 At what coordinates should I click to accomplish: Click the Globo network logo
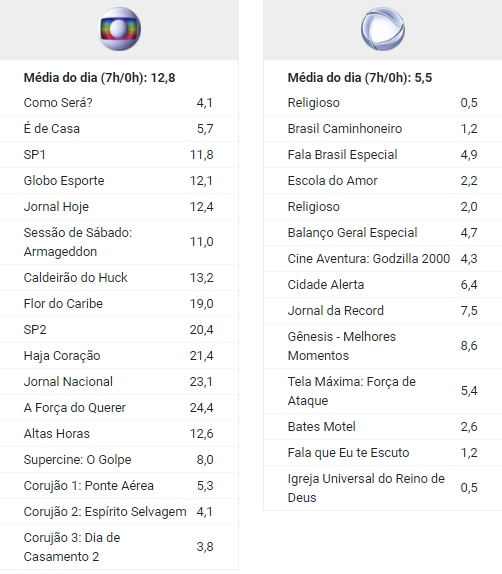[x=120, y=29]
